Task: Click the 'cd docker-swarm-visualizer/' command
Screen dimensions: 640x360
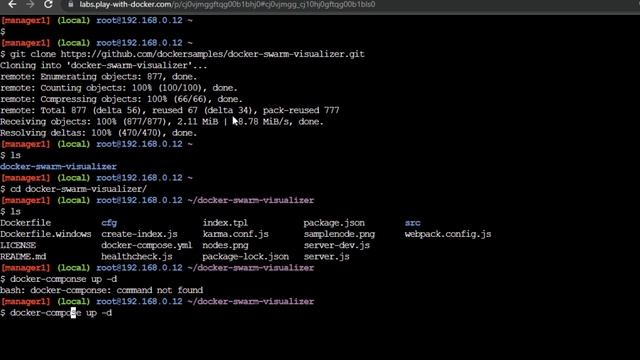Action: coord(73,189)
